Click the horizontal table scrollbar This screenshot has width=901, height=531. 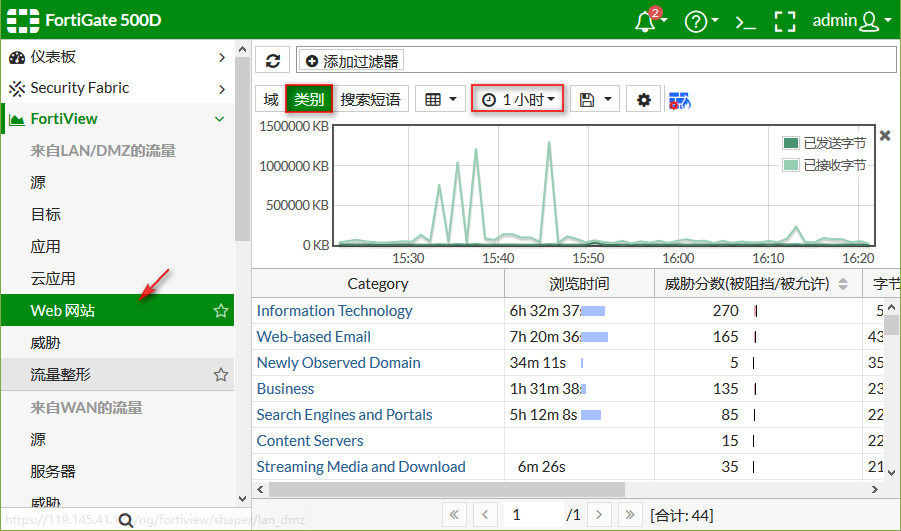[446, 490]
